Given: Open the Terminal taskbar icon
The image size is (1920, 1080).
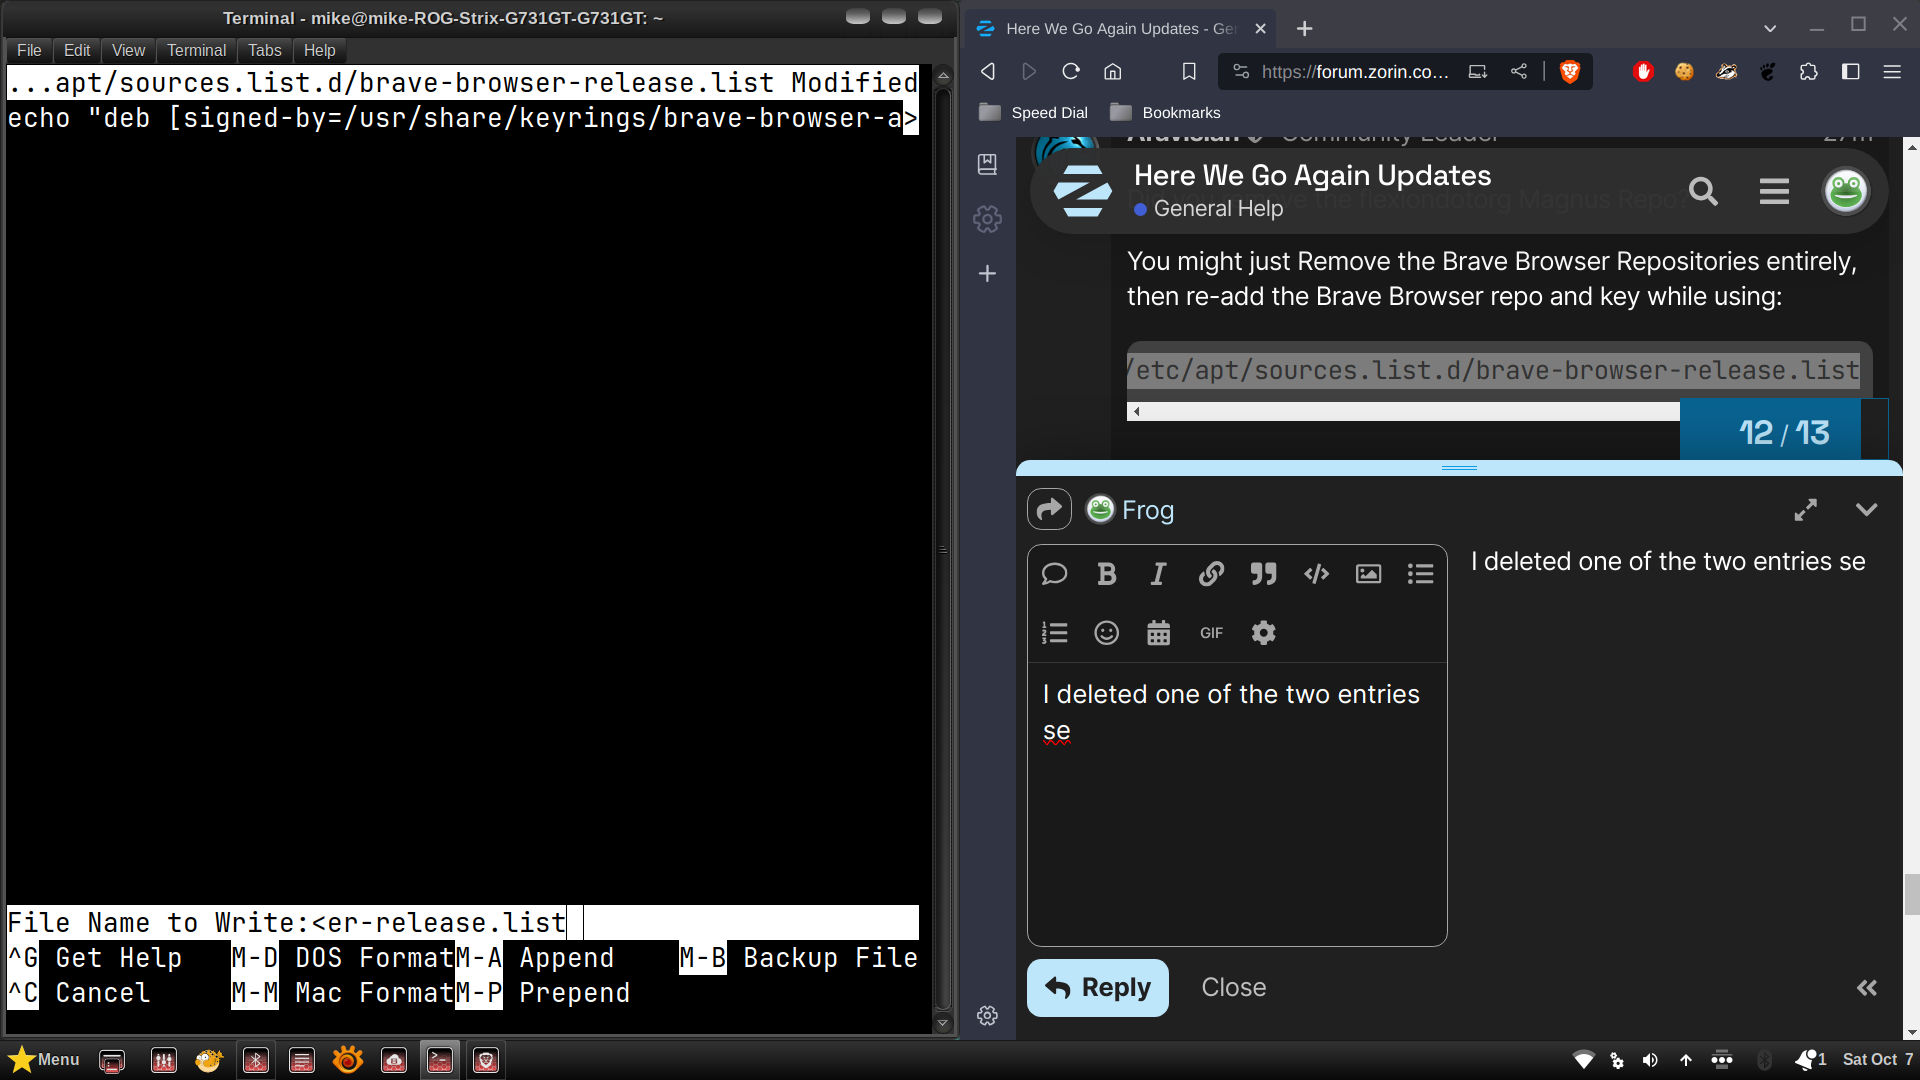Looking at the screenshot, I should [440, 1060].
